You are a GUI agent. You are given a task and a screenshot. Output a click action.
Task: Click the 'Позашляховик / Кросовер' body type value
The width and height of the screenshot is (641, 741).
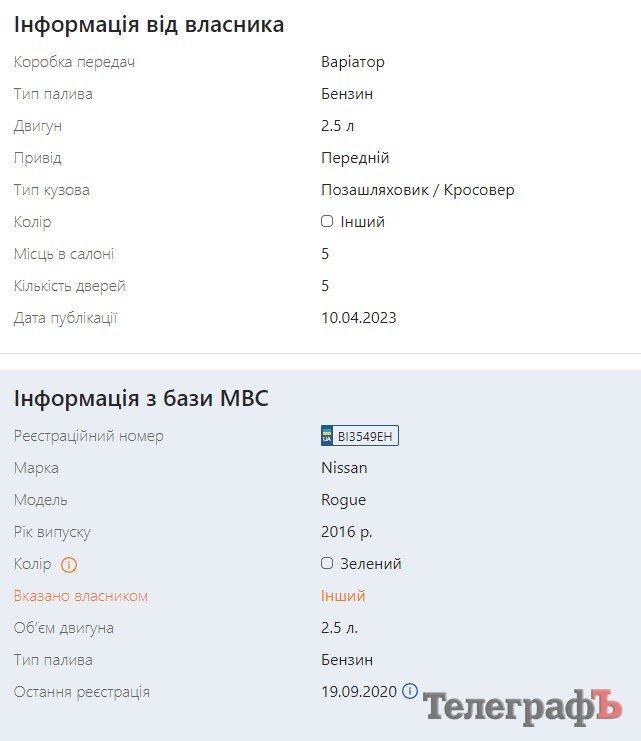pyautogui.click(x=417, y=190)
